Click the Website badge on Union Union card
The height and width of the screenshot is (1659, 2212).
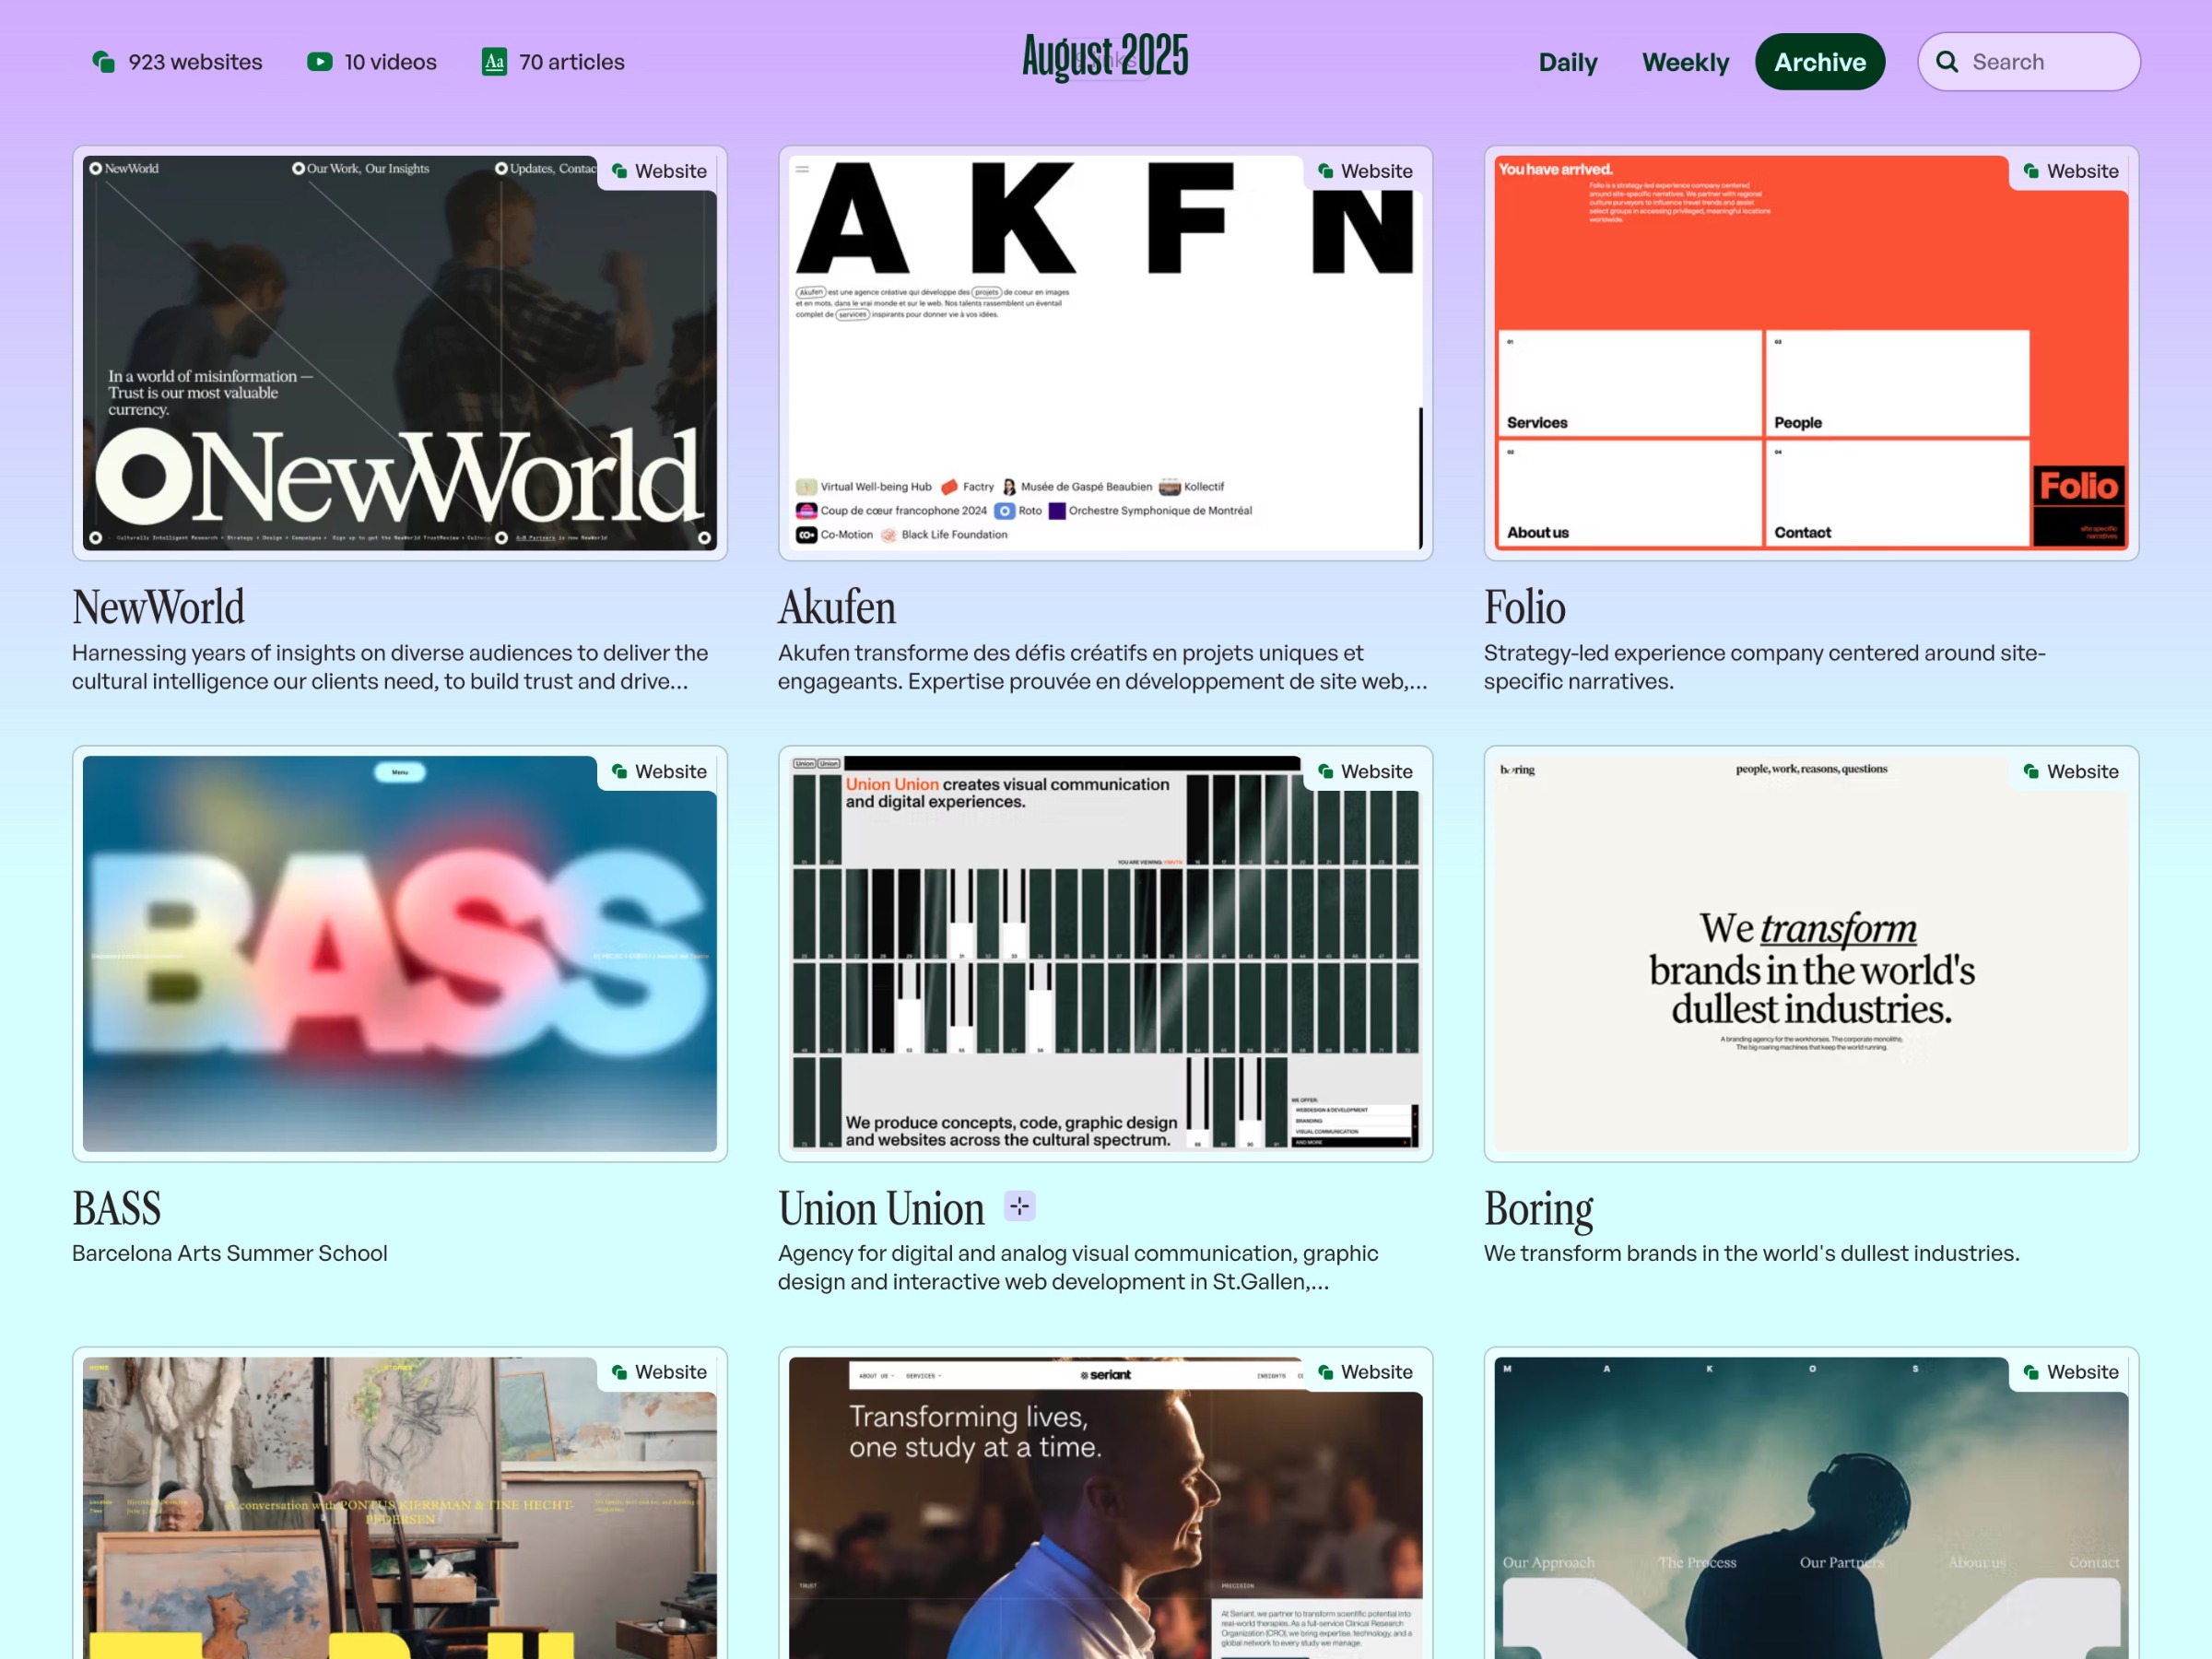[1366, 772]
